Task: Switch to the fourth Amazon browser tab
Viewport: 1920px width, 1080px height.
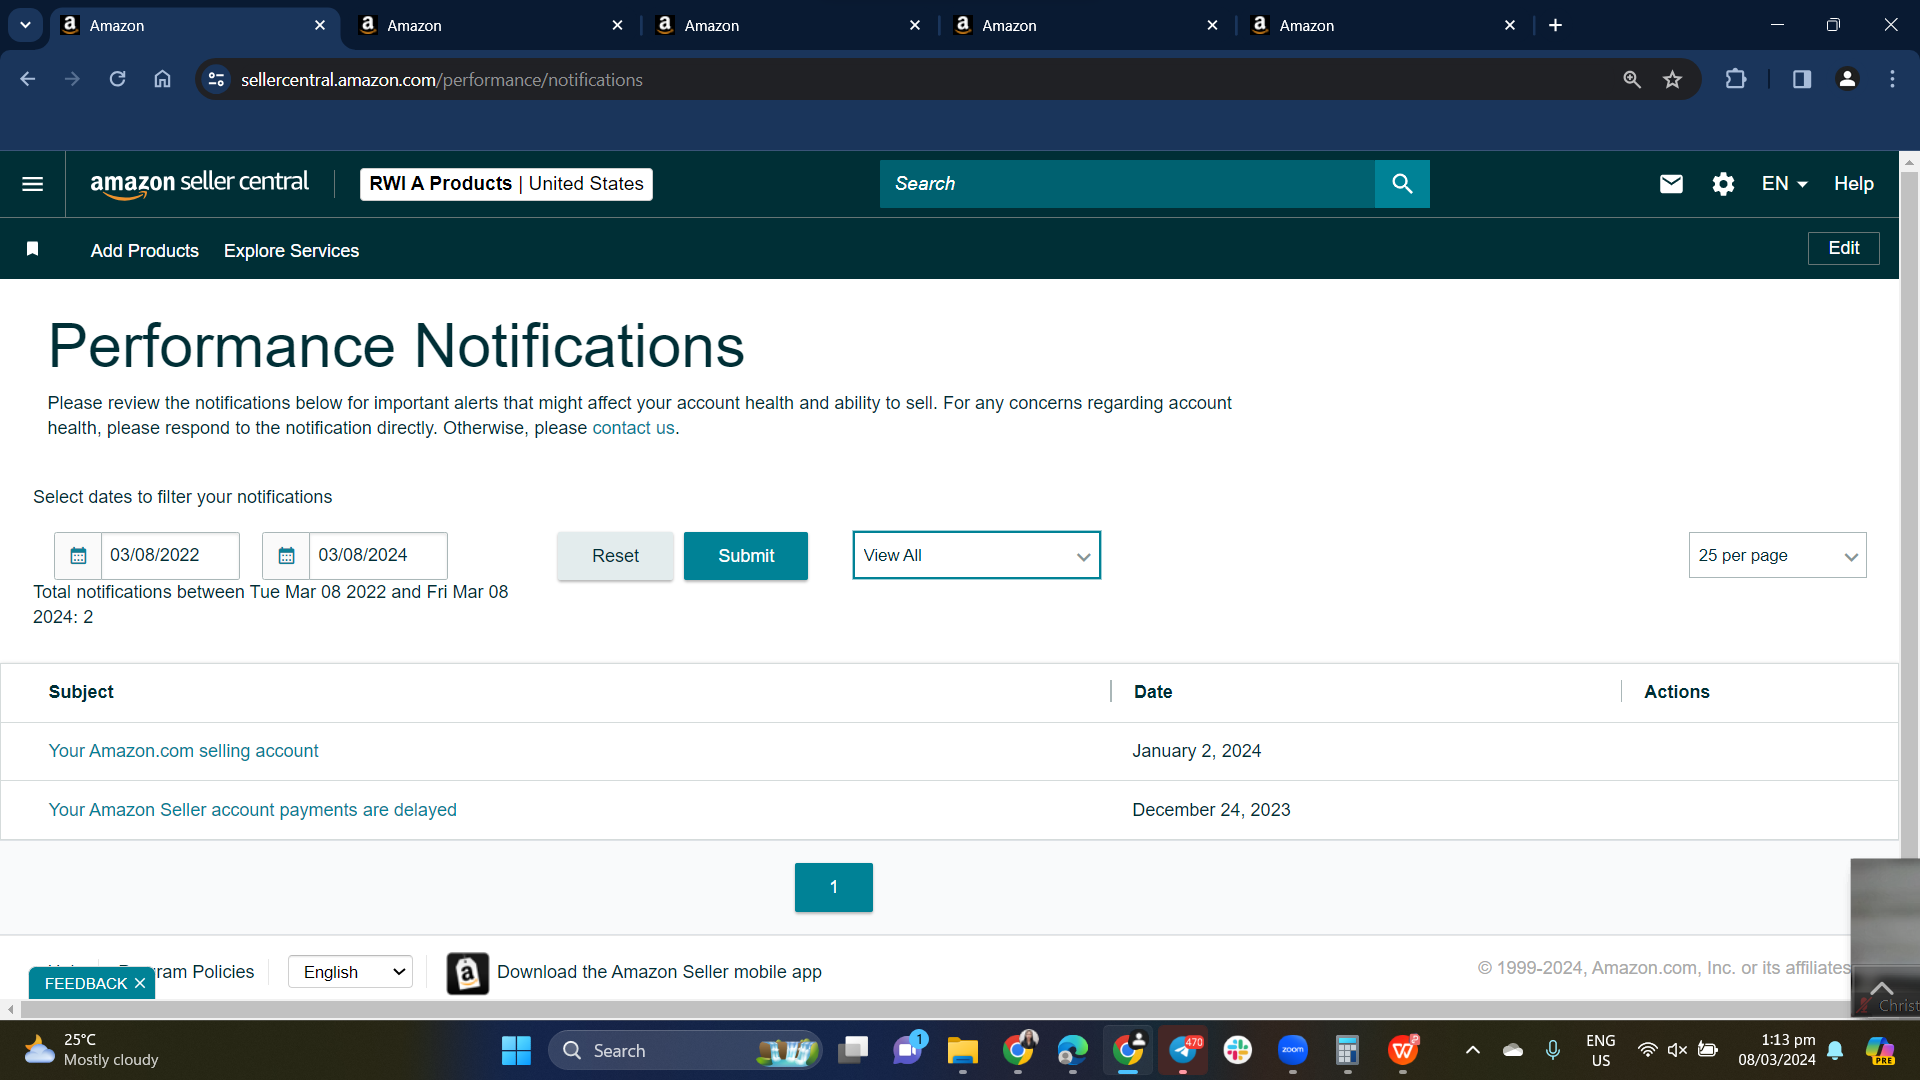Action: pos(1085,26)
